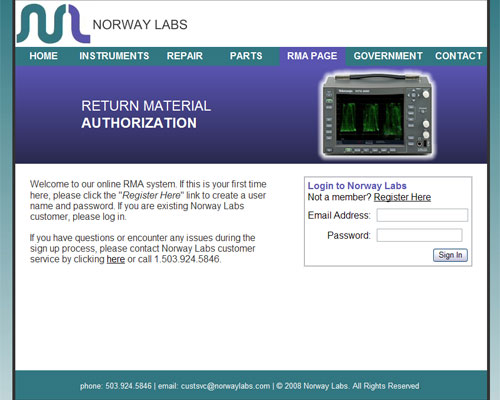The height and width of the screenshot is (400, 500).
Task: Click the custsvc@norwaylabs.com footer email
Action: (225, 386)
